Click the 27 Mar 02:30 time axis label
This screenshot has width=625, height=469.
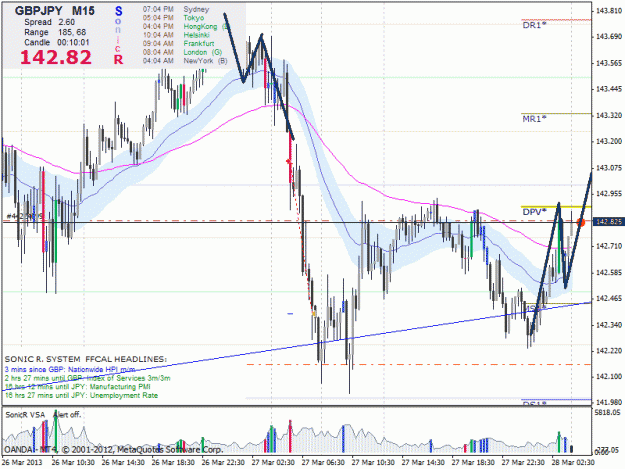tap(273, 463)
